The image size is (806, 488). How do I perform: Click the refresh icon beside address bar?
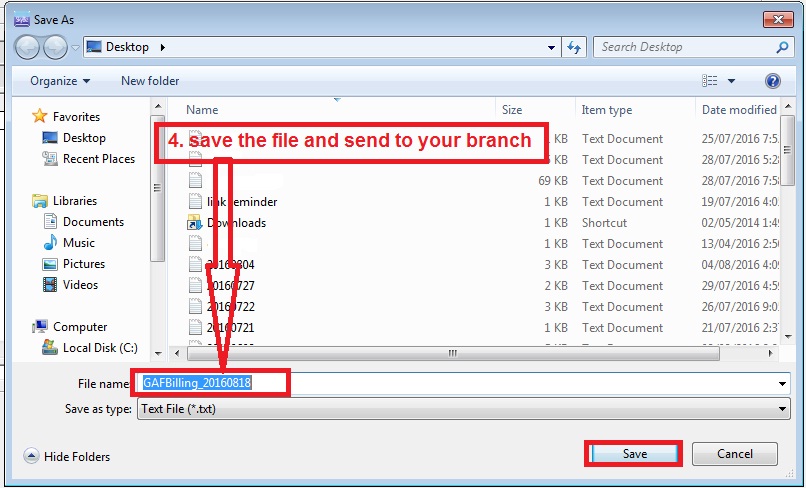coord(575,47)
